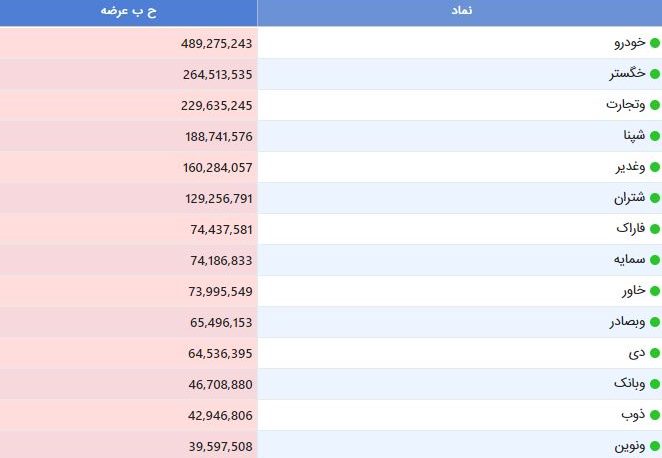
Task: Click the green dot next to خگستر
Action: click(x=654, y=74)
